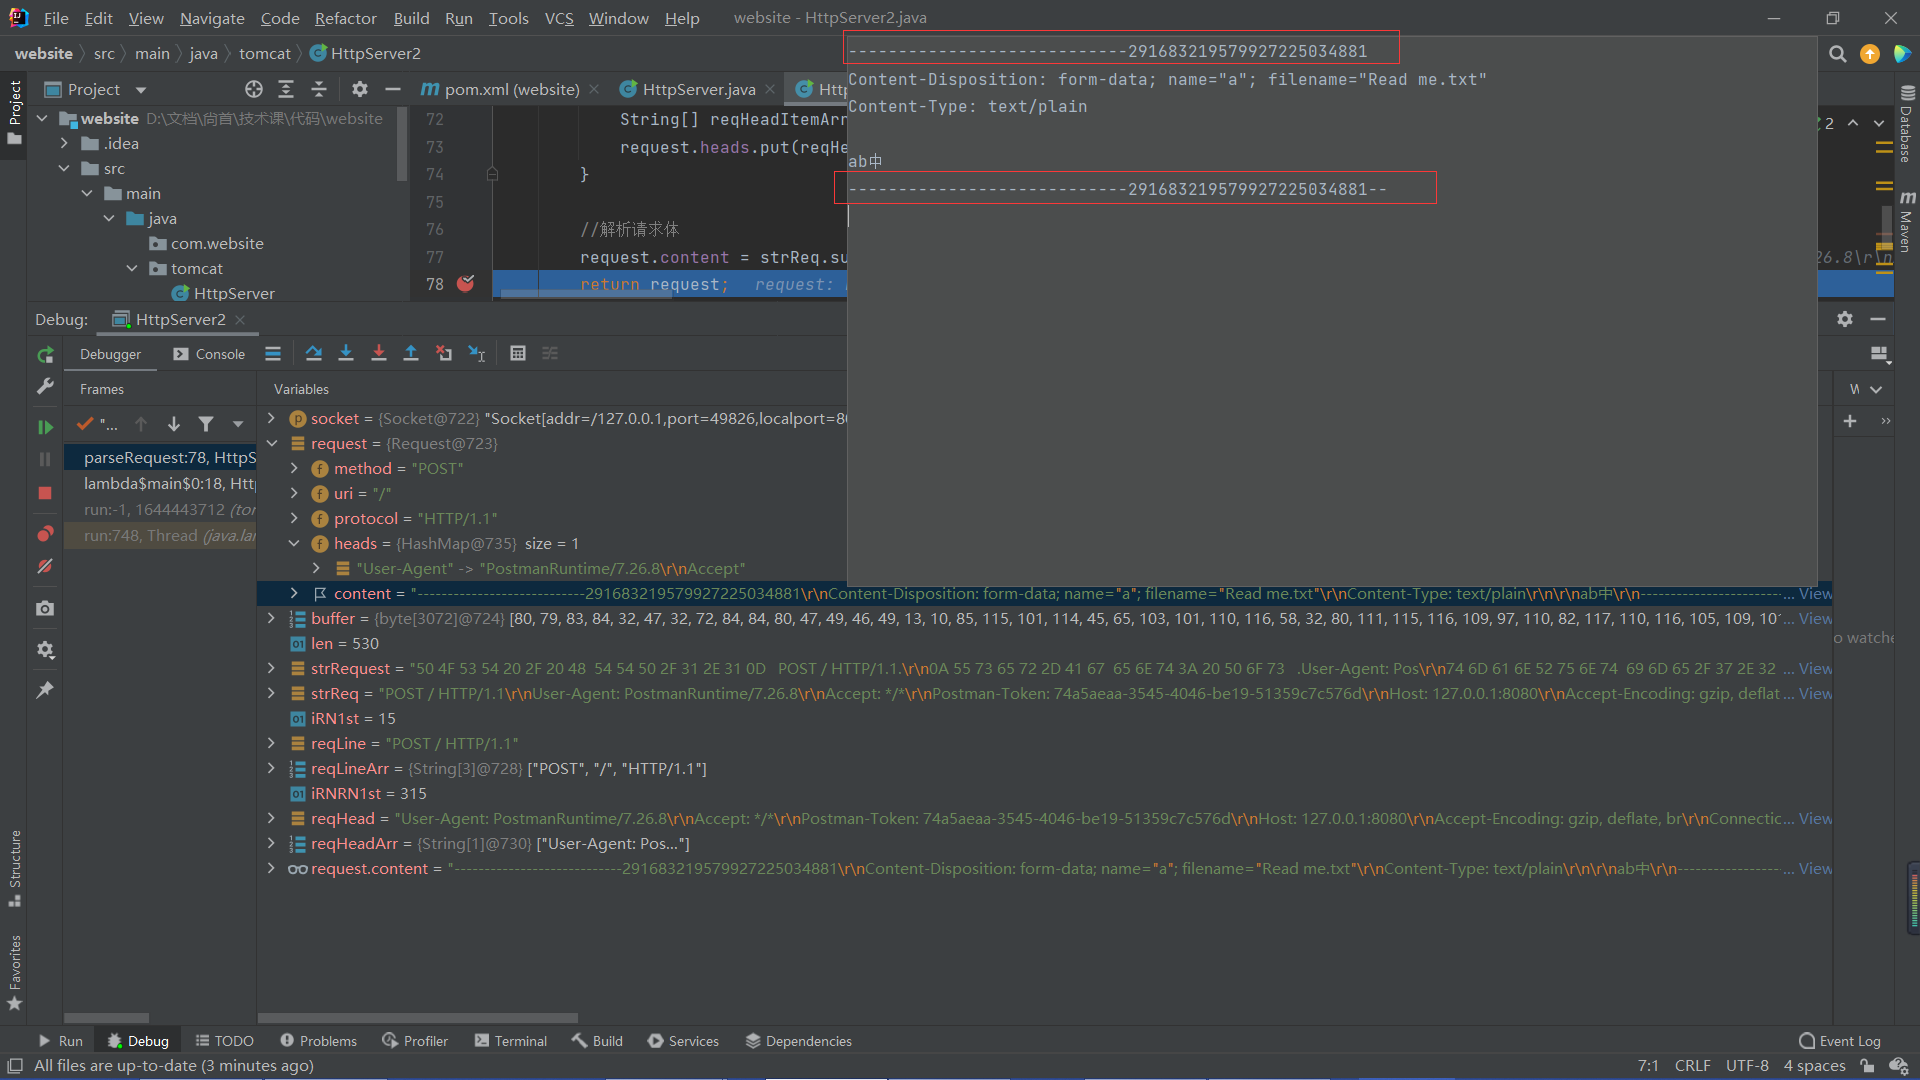Expand the .idea folder
Screen dimensions: 1920x1080
(65, 143)
